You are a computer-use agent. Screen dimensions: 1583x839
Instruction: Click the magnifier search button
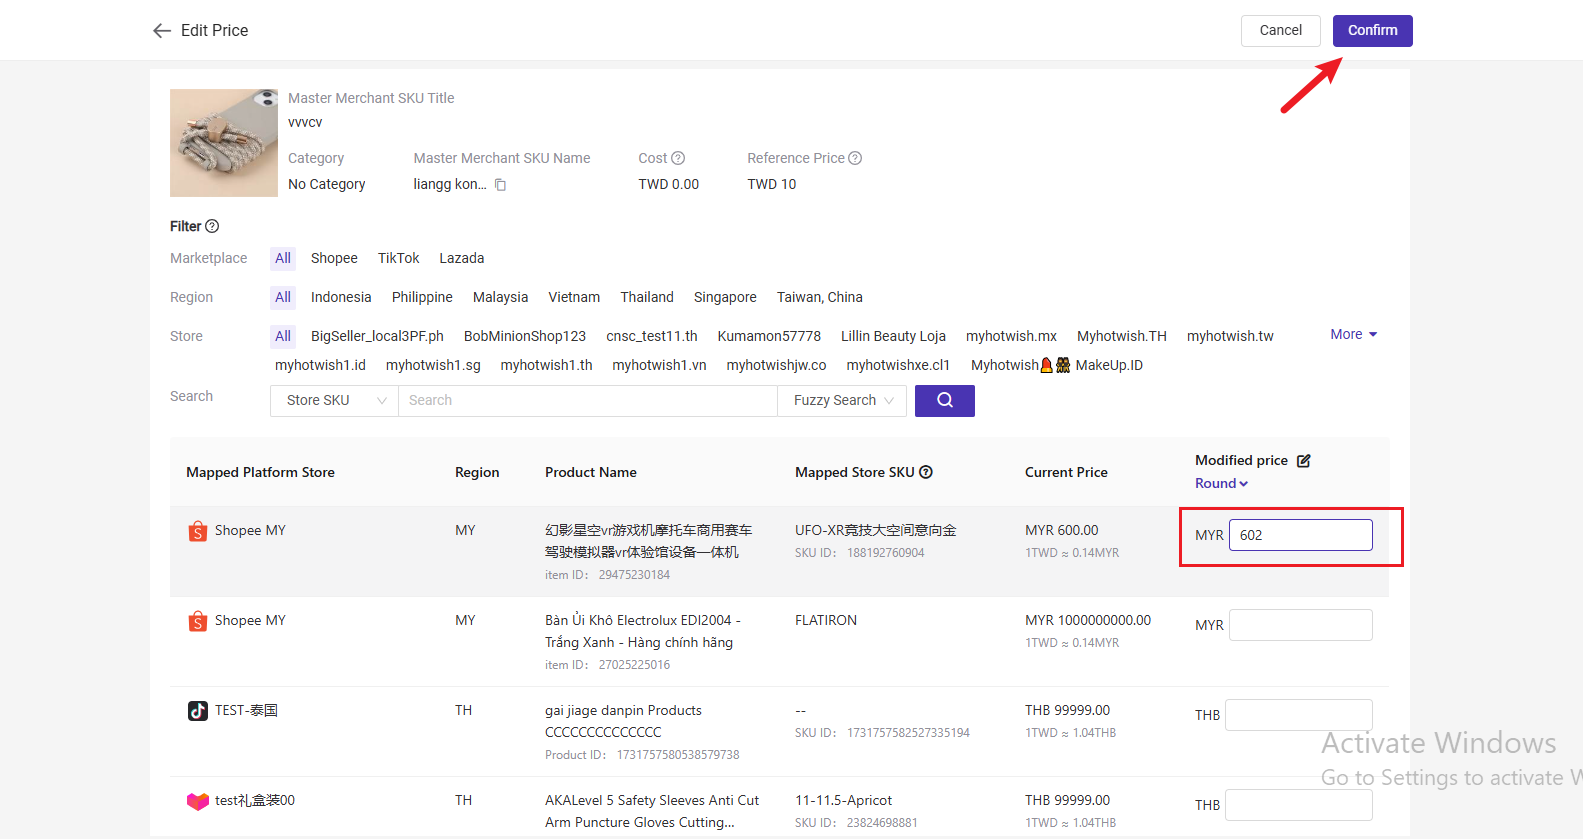click(945, 400)
